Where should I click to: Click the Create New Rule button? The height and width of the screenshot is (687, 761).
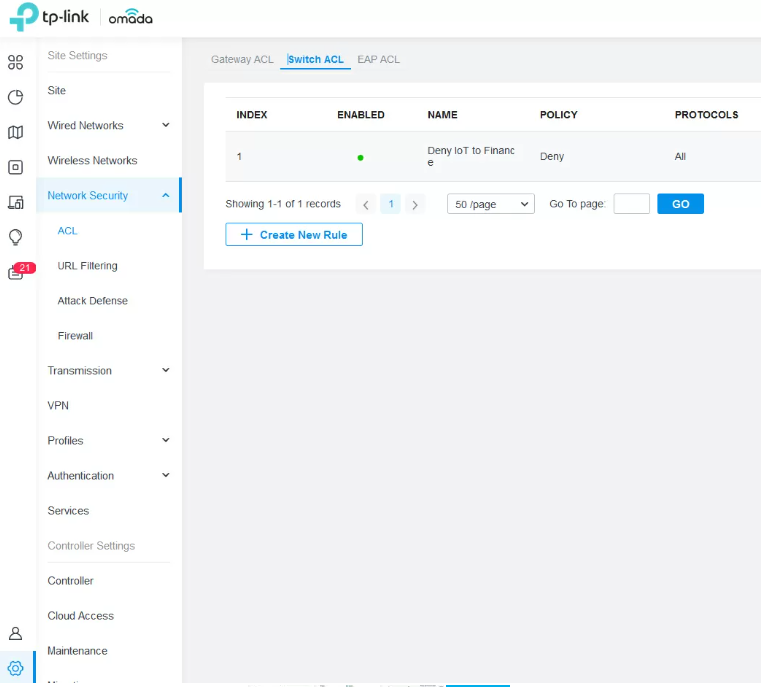pyautogui.click(x=294, y=235)
